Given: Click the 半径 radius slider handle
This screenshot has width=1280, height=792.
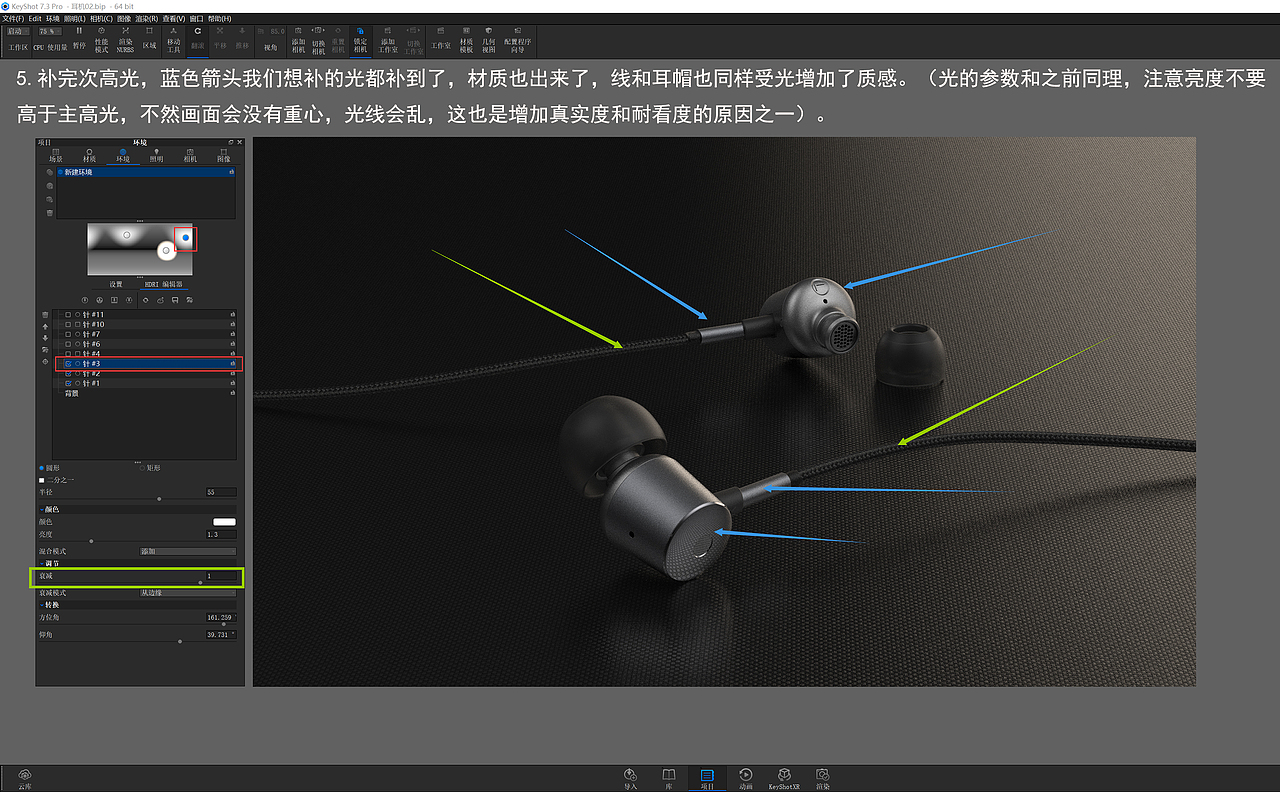Looking at the screenshot, I should coord(159,499).
